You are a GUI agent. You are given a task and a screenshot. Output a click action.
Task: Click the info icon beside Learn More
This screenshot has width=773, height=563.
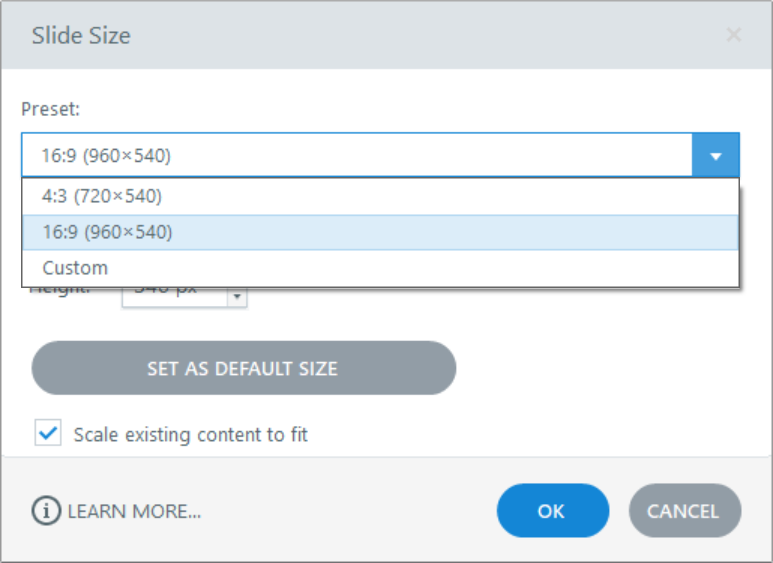coord(46,511)
